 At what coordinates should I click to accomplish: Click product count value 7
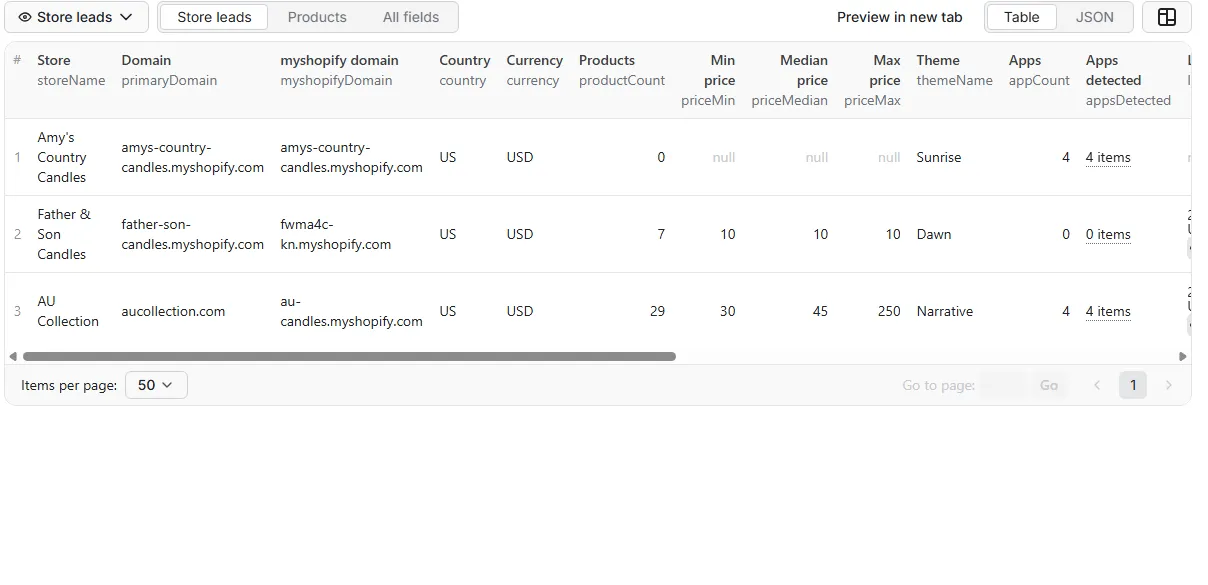pyautogui.click(x=661, y=234)
